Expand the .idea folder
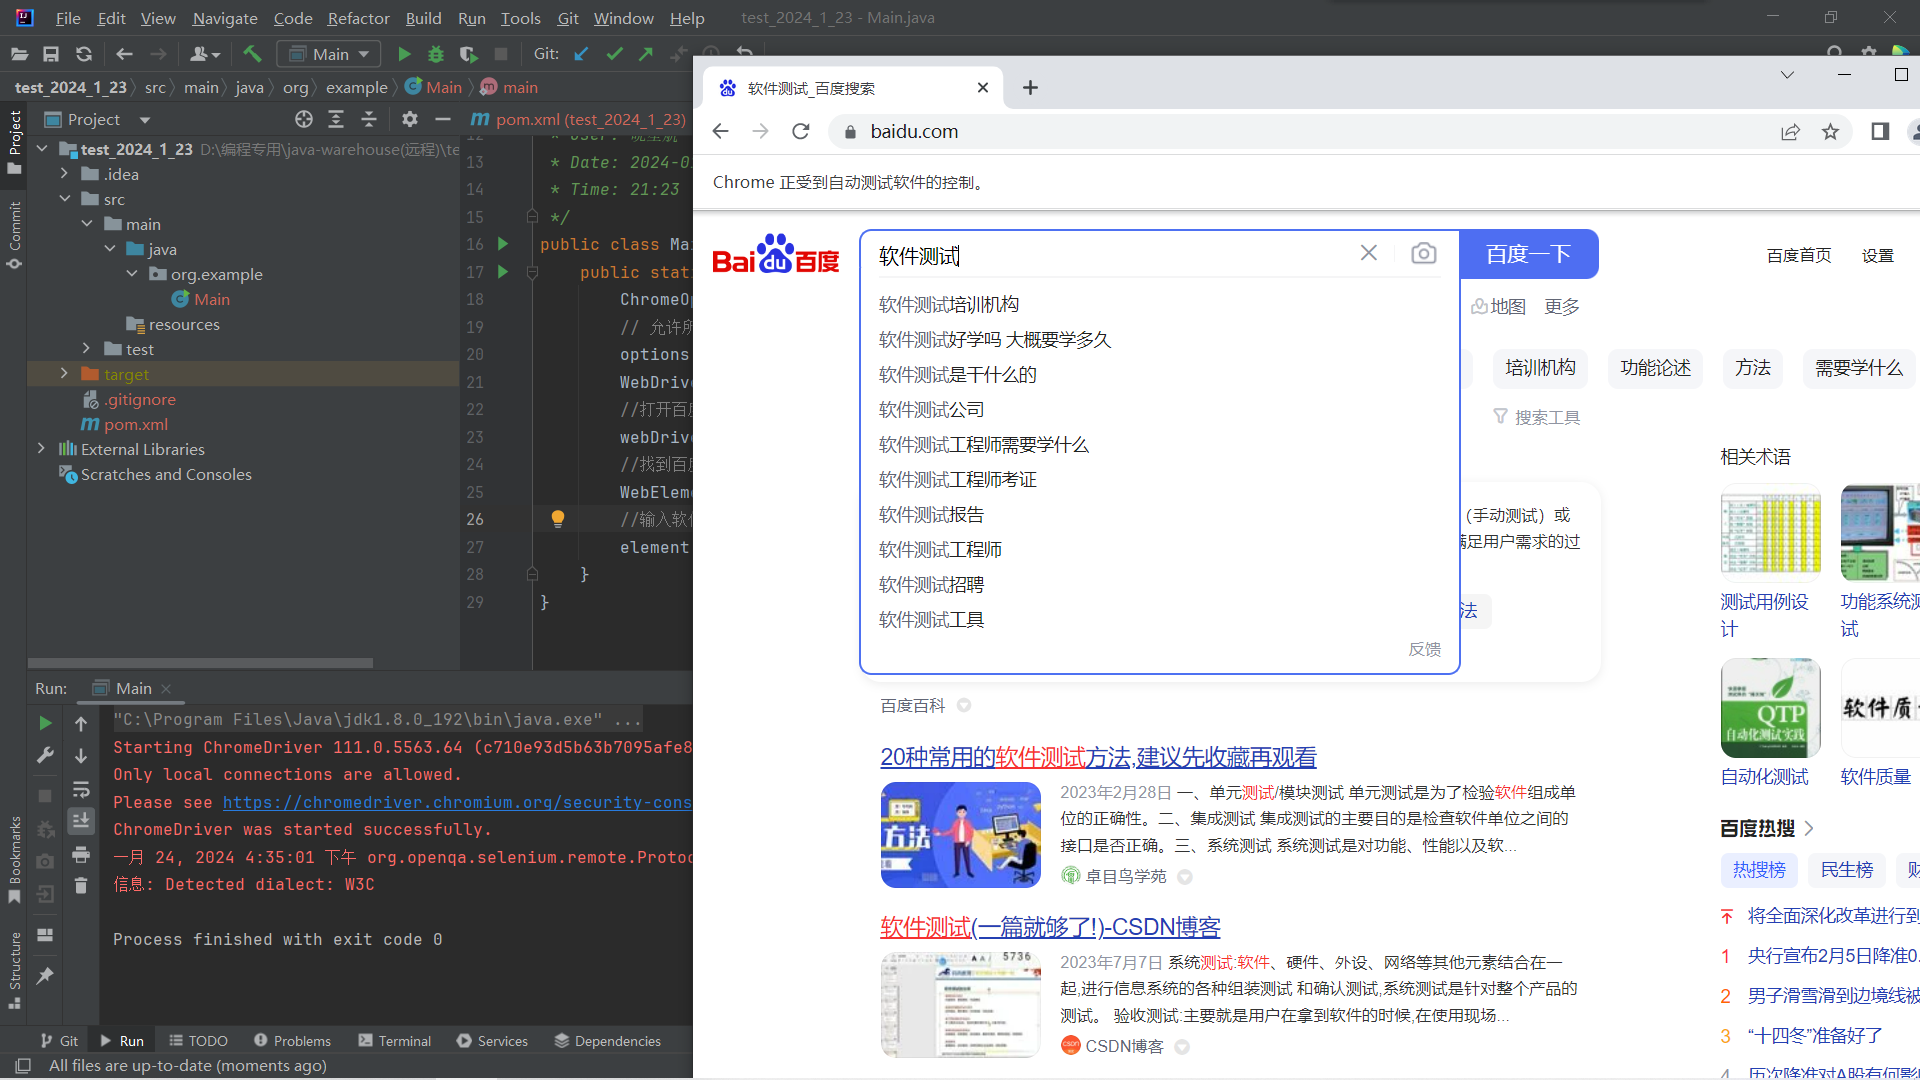This screenshot has height=1080, width=1920. click(64, 174)
